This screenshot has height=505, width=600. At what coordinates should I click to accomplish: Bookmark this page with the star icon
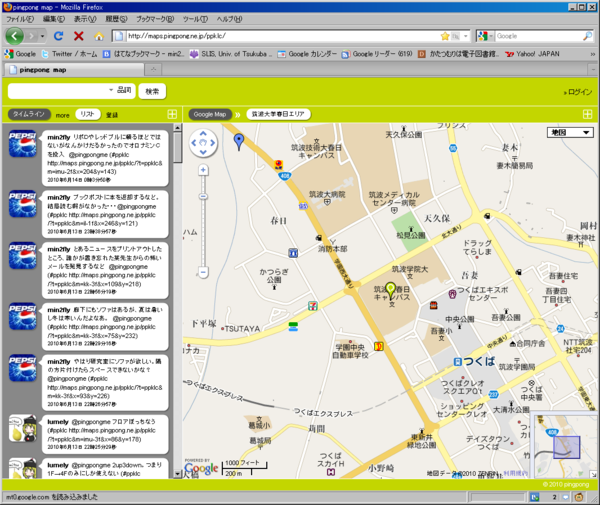(445, 36)
